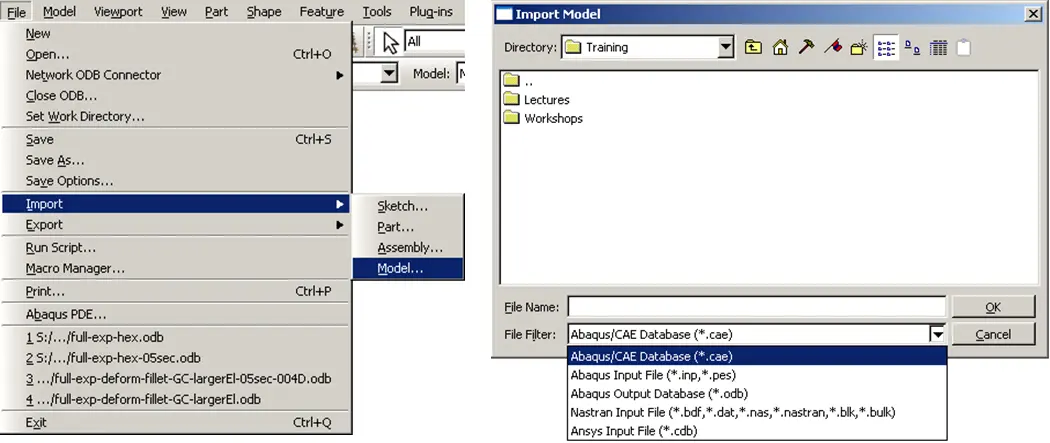
Task: Choose Abaqus Output Database (*.odb) filter
Action: click(757, 393)
